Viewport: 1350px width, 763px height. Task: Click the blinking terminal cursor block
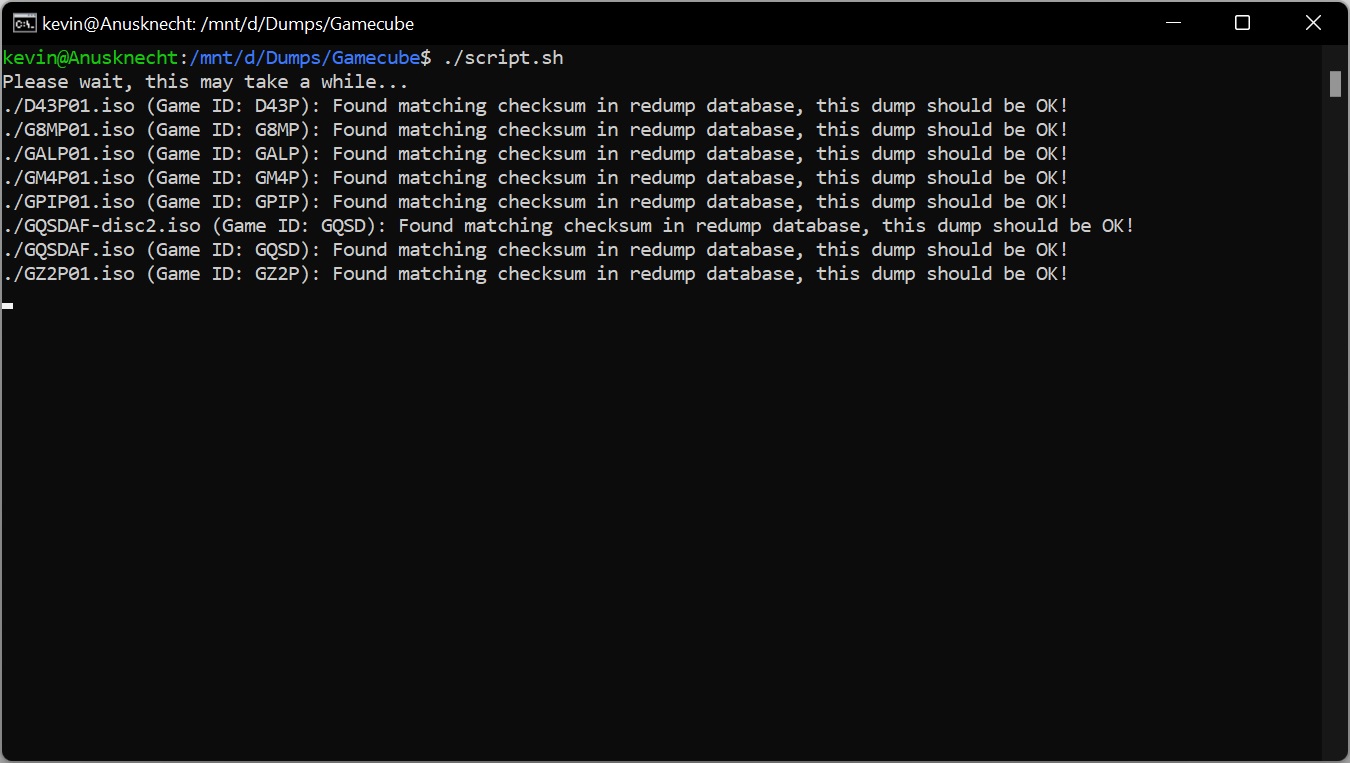(x=7, y=305)
